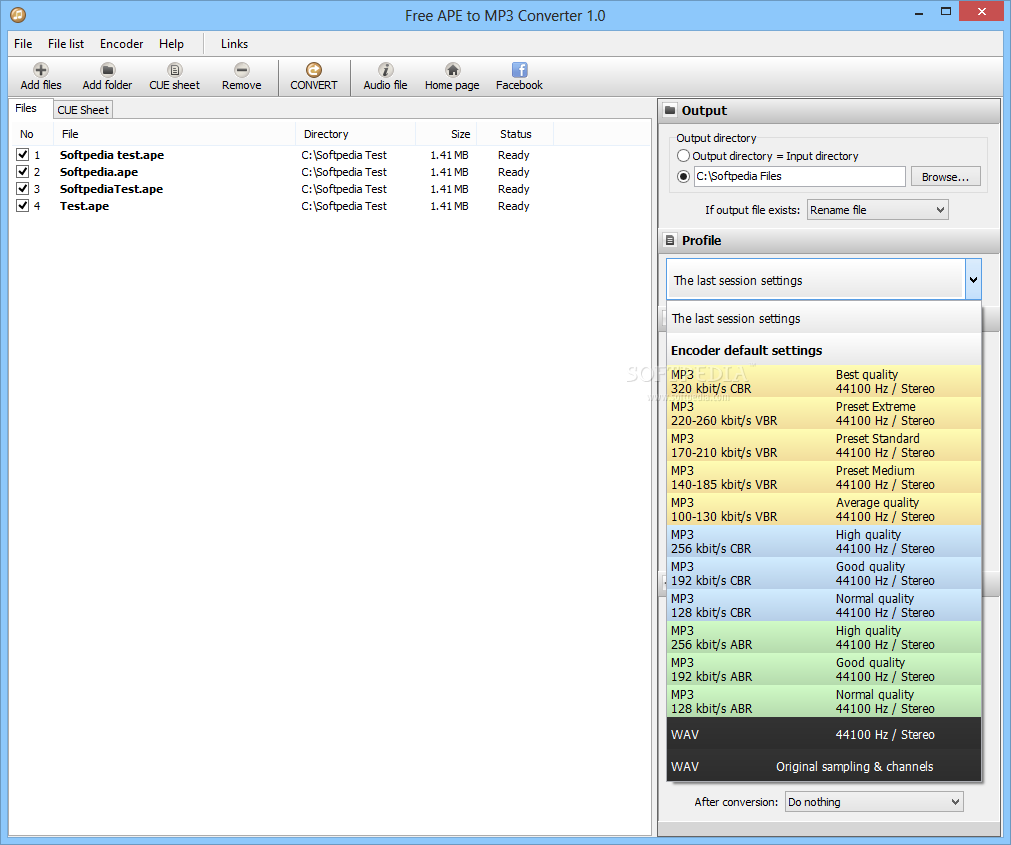
Task: Sort by the Status column header
Action: (515, 134)
